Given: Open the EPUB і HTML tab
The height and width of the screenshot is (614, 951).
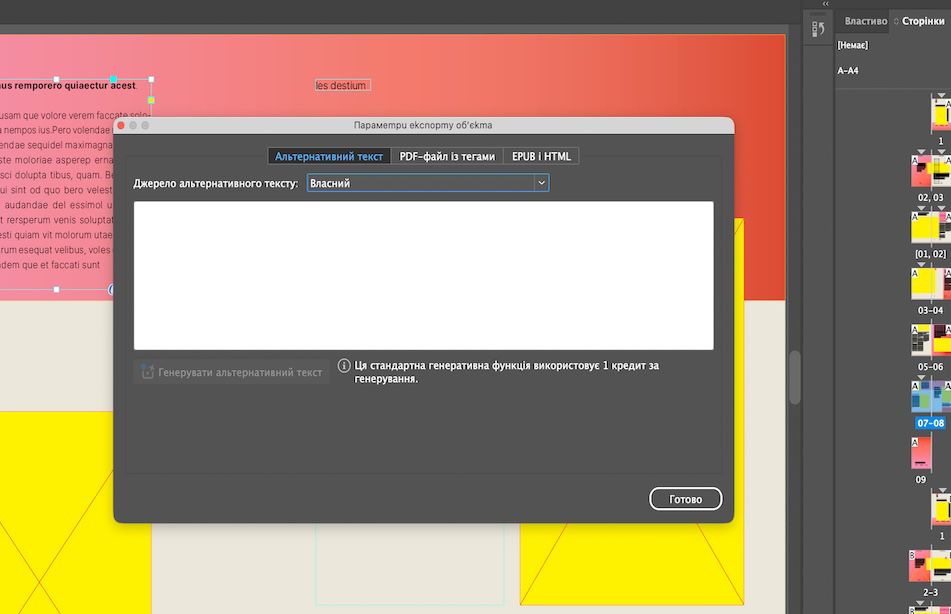Looking at the screenshot, I should 541,157.
